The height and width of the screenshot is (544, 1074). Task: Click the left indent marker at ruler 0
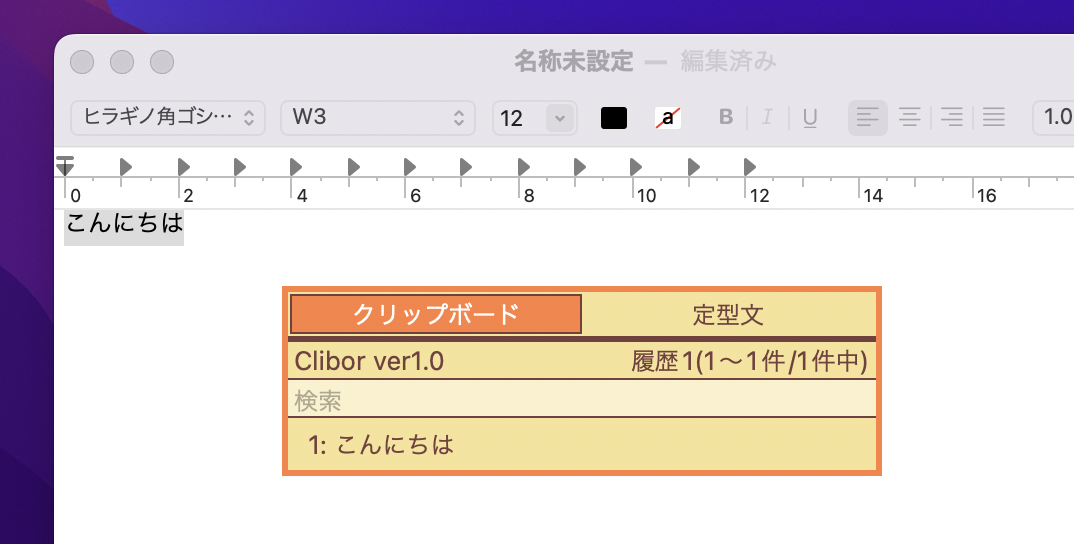coord(65,166)
